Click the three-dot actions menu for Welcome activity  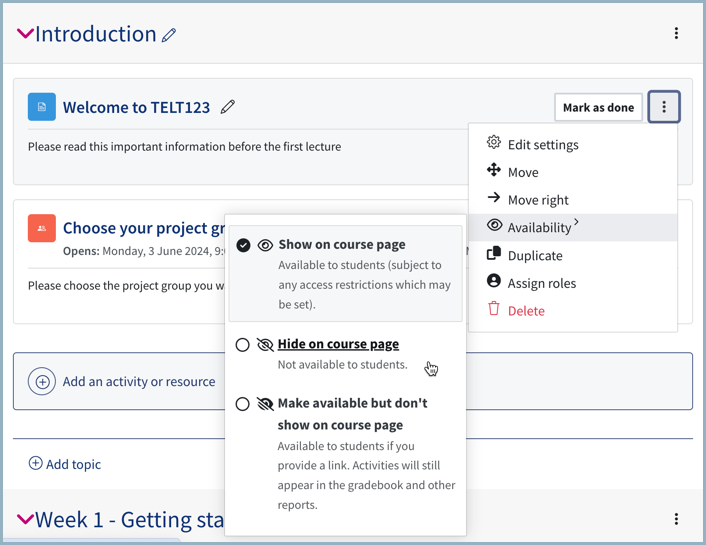(664, 107)
